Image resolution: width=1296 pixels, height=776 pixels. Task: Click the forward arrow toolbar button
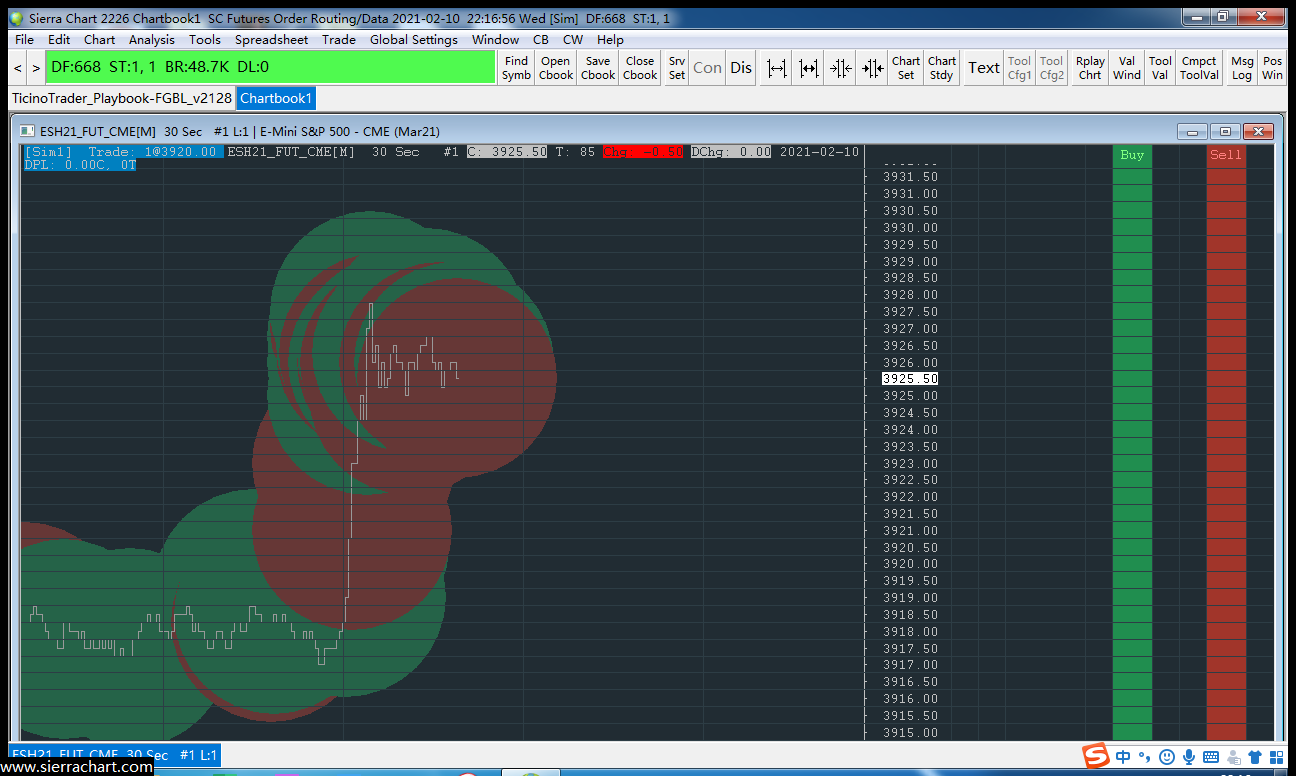pyautogui.click(x=36, y=68)
